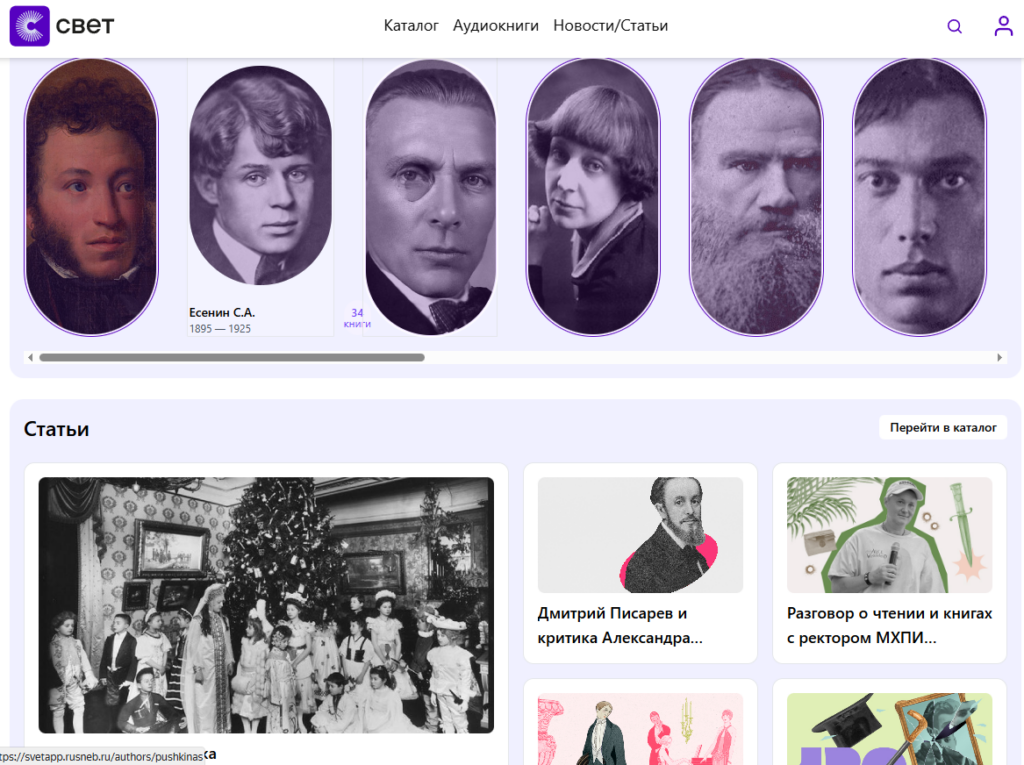Open search with the magnifier icon

(954, 27)
